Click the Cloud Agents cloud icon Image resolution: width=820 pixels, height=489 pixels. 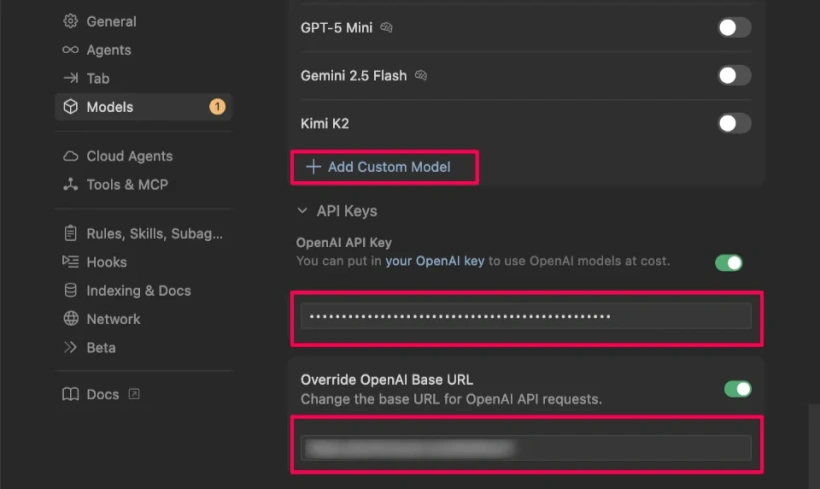[x=70, y=156]
